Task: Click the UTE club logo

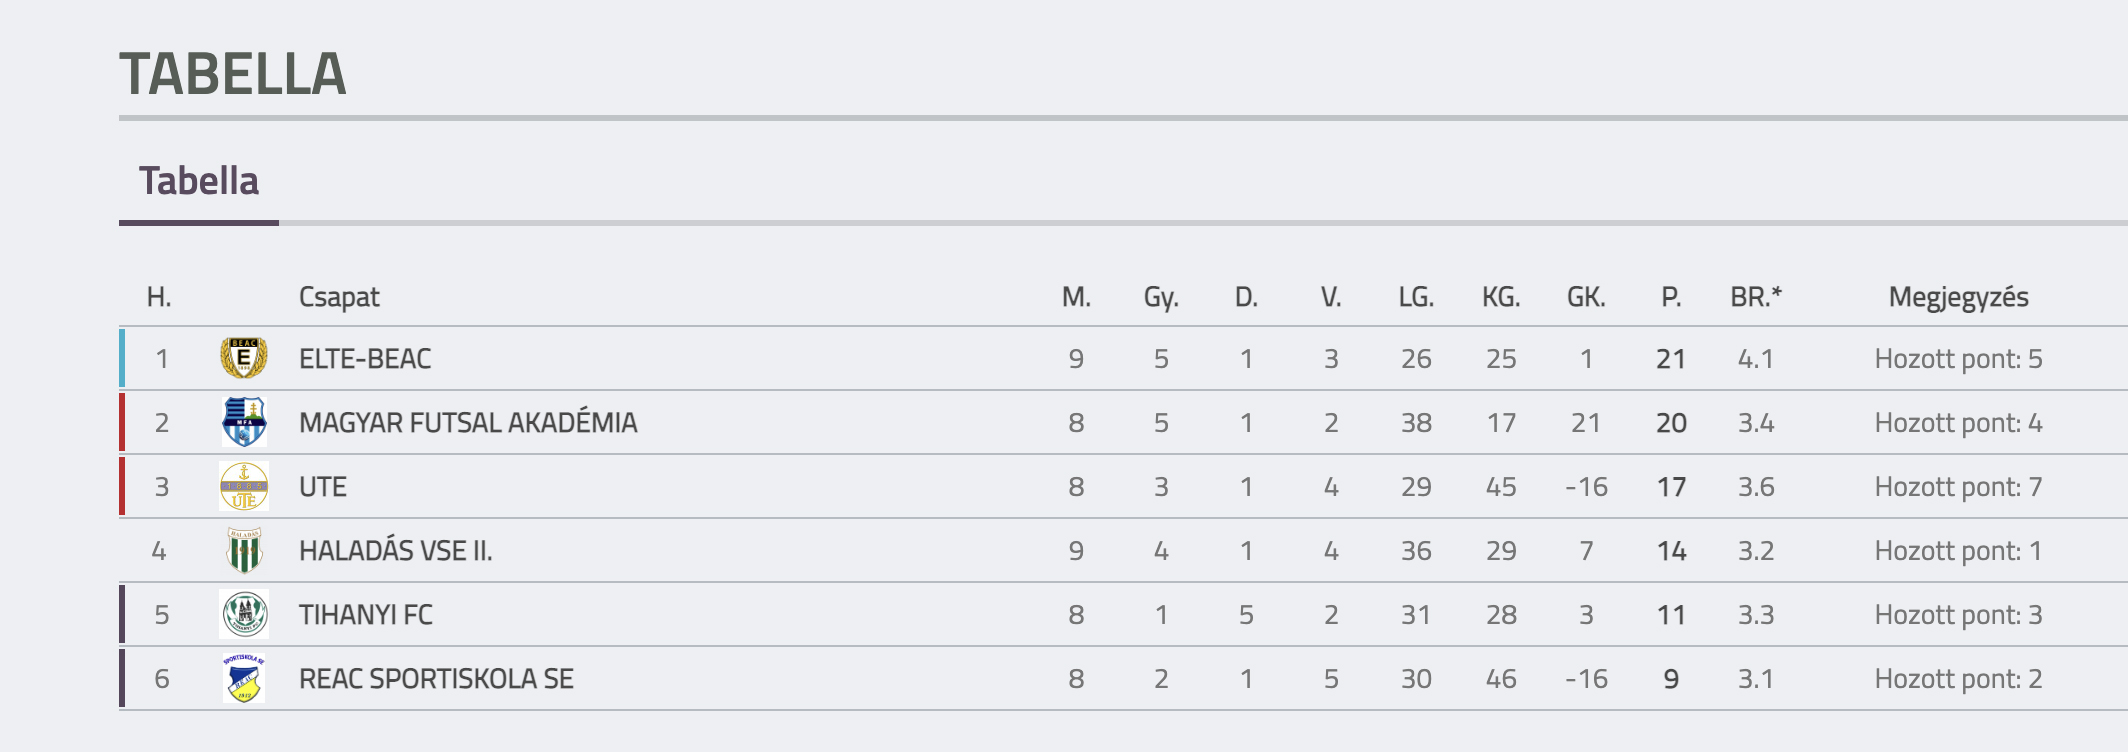Action: pos(244,486)
